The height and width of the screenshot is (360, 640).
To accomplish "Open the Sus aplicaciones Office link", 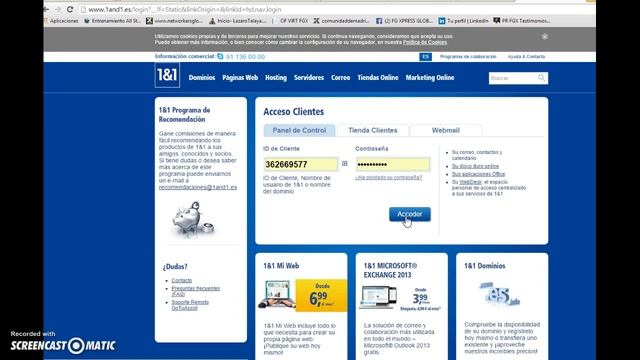I will [478, 174].
